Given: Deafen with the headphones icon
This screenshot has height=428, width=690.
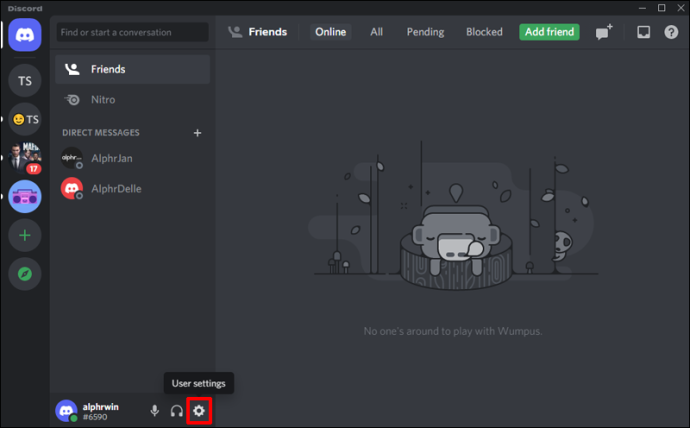Looking at the screenshot, I should point(176,411).
